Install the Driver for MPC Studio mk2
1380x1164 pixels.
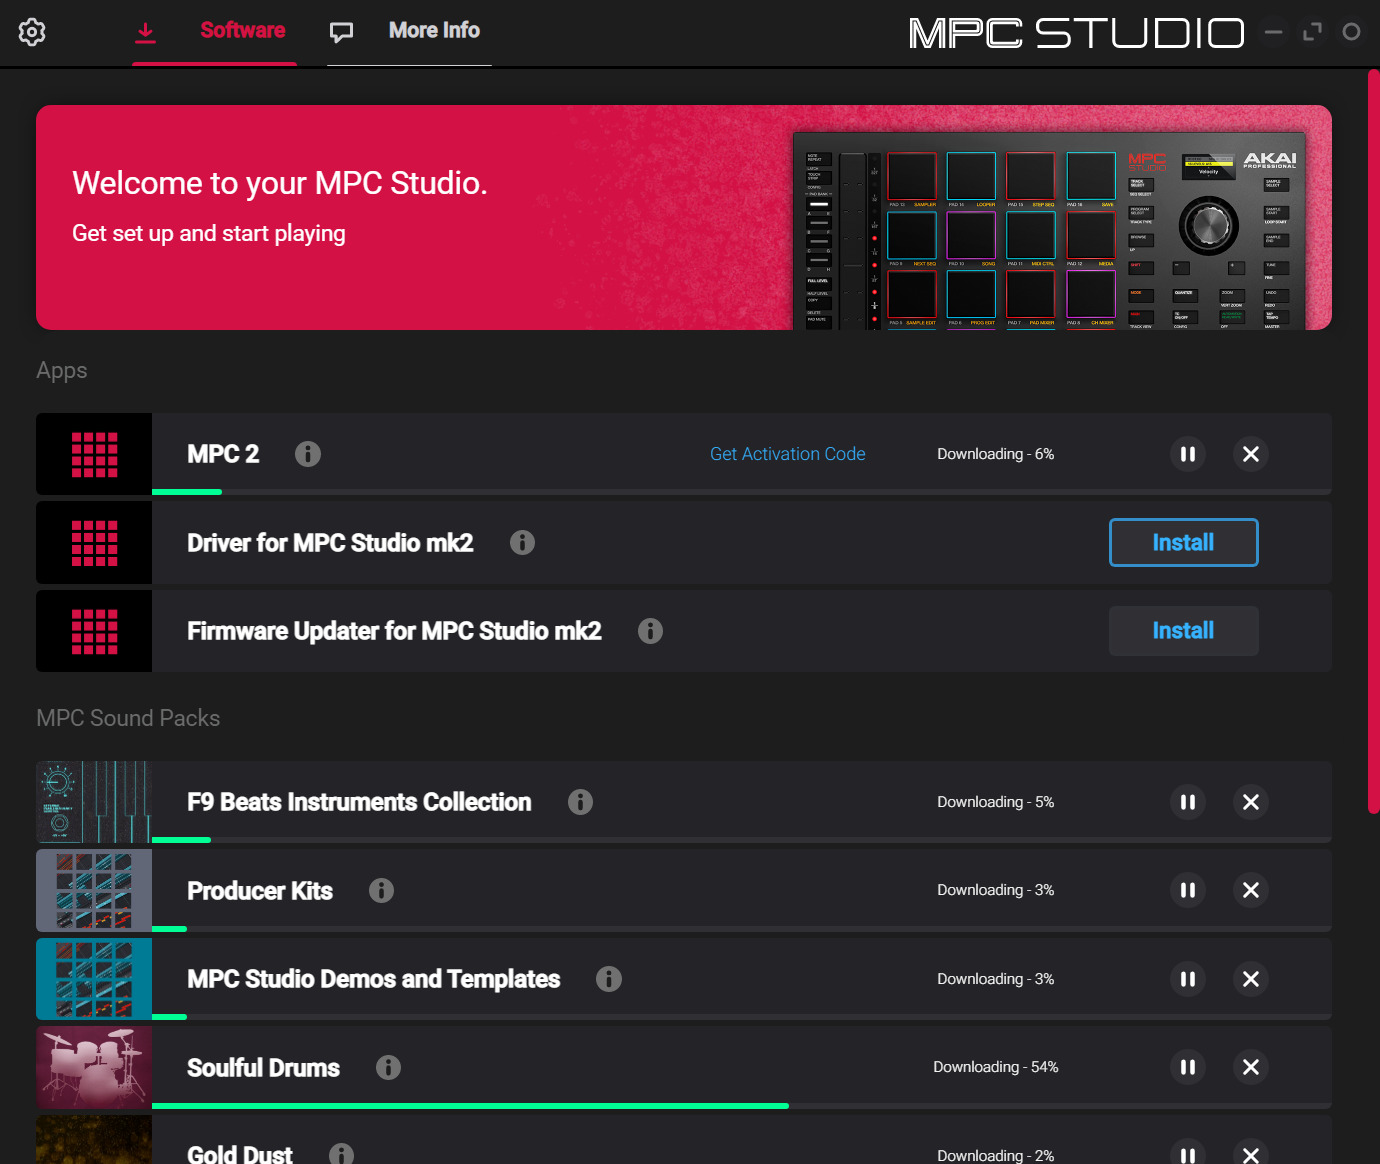(1183, 542)
